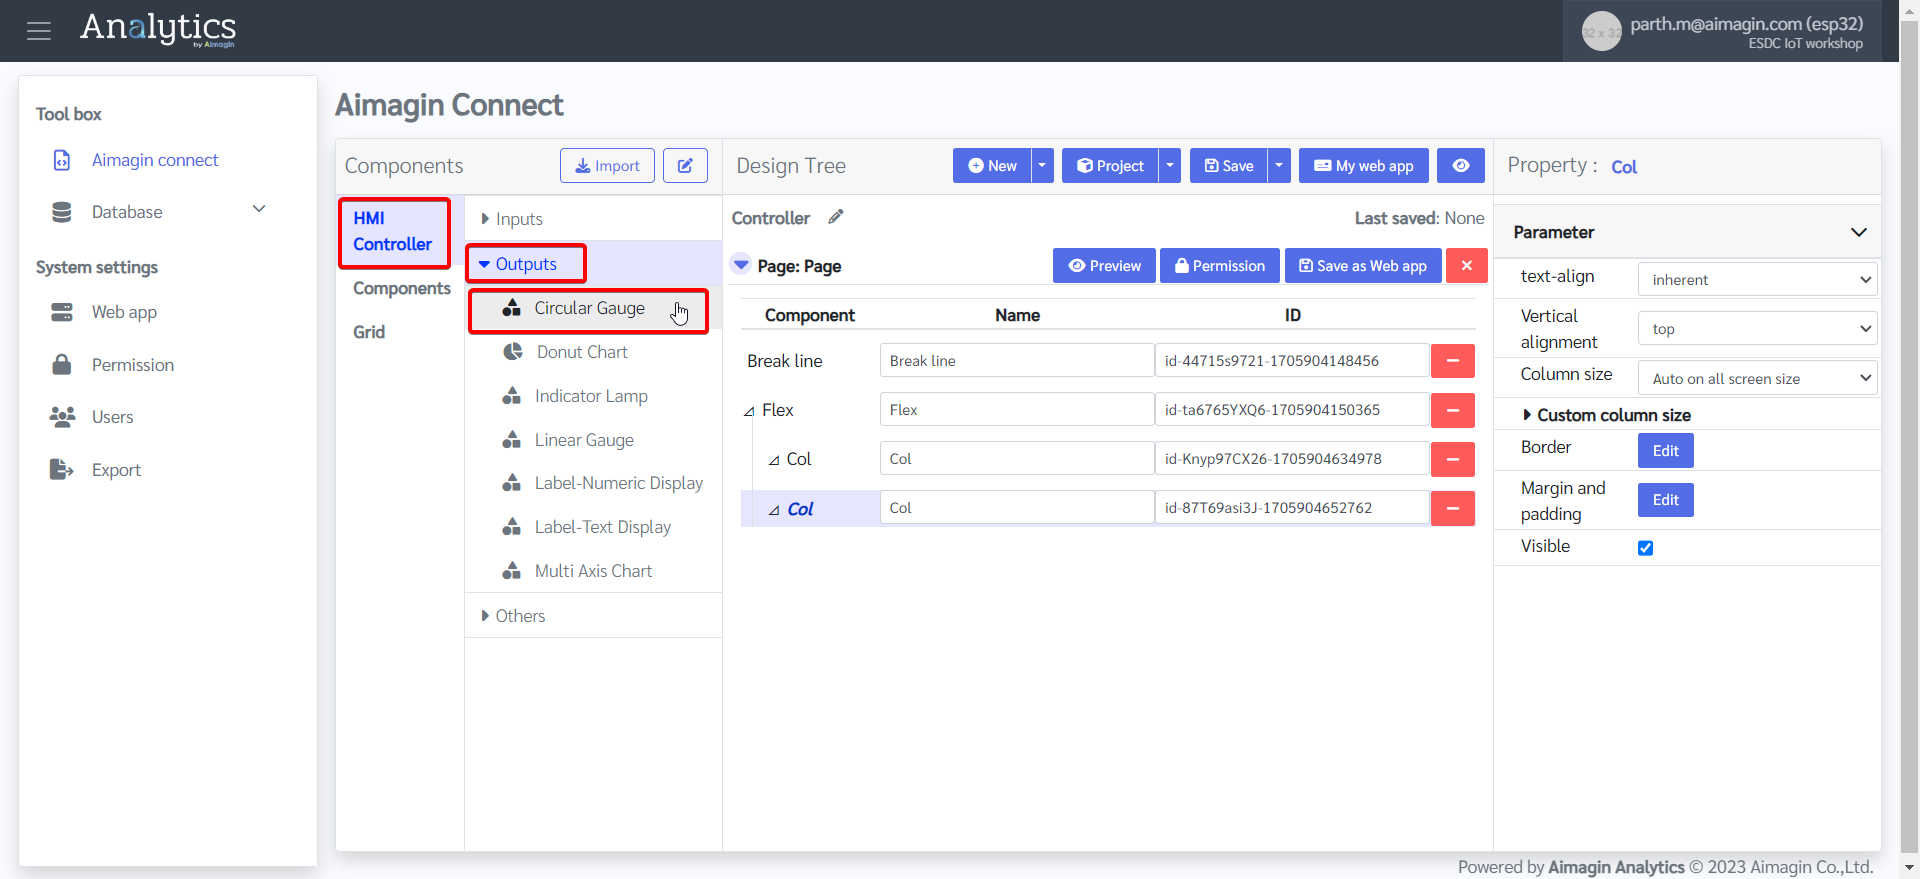This screenshot has width=1920, height=879.
Task: Click the edit components pencil-square button
Action: 685,166
